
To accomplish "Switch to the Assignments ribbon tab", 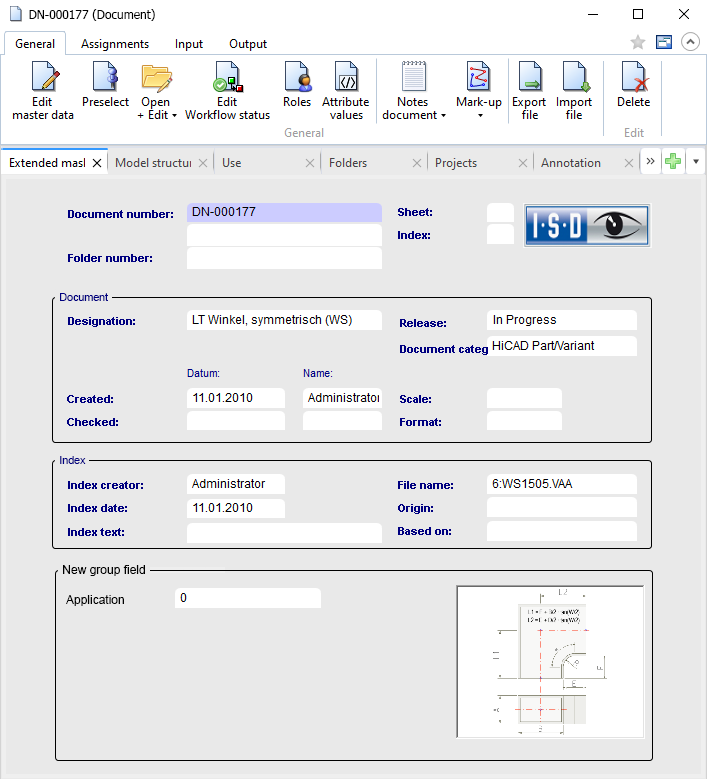I will tap(115, 44).
